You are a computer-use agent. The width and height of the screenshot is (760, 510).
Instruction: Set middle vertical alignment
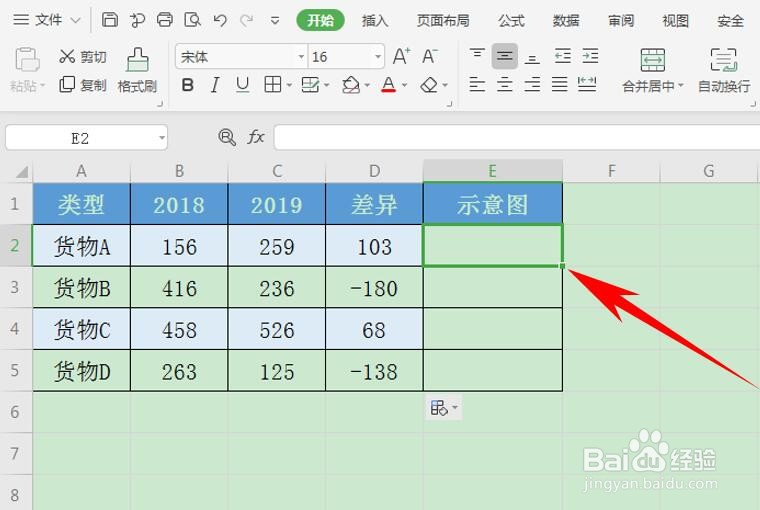[x=505, y=56]
